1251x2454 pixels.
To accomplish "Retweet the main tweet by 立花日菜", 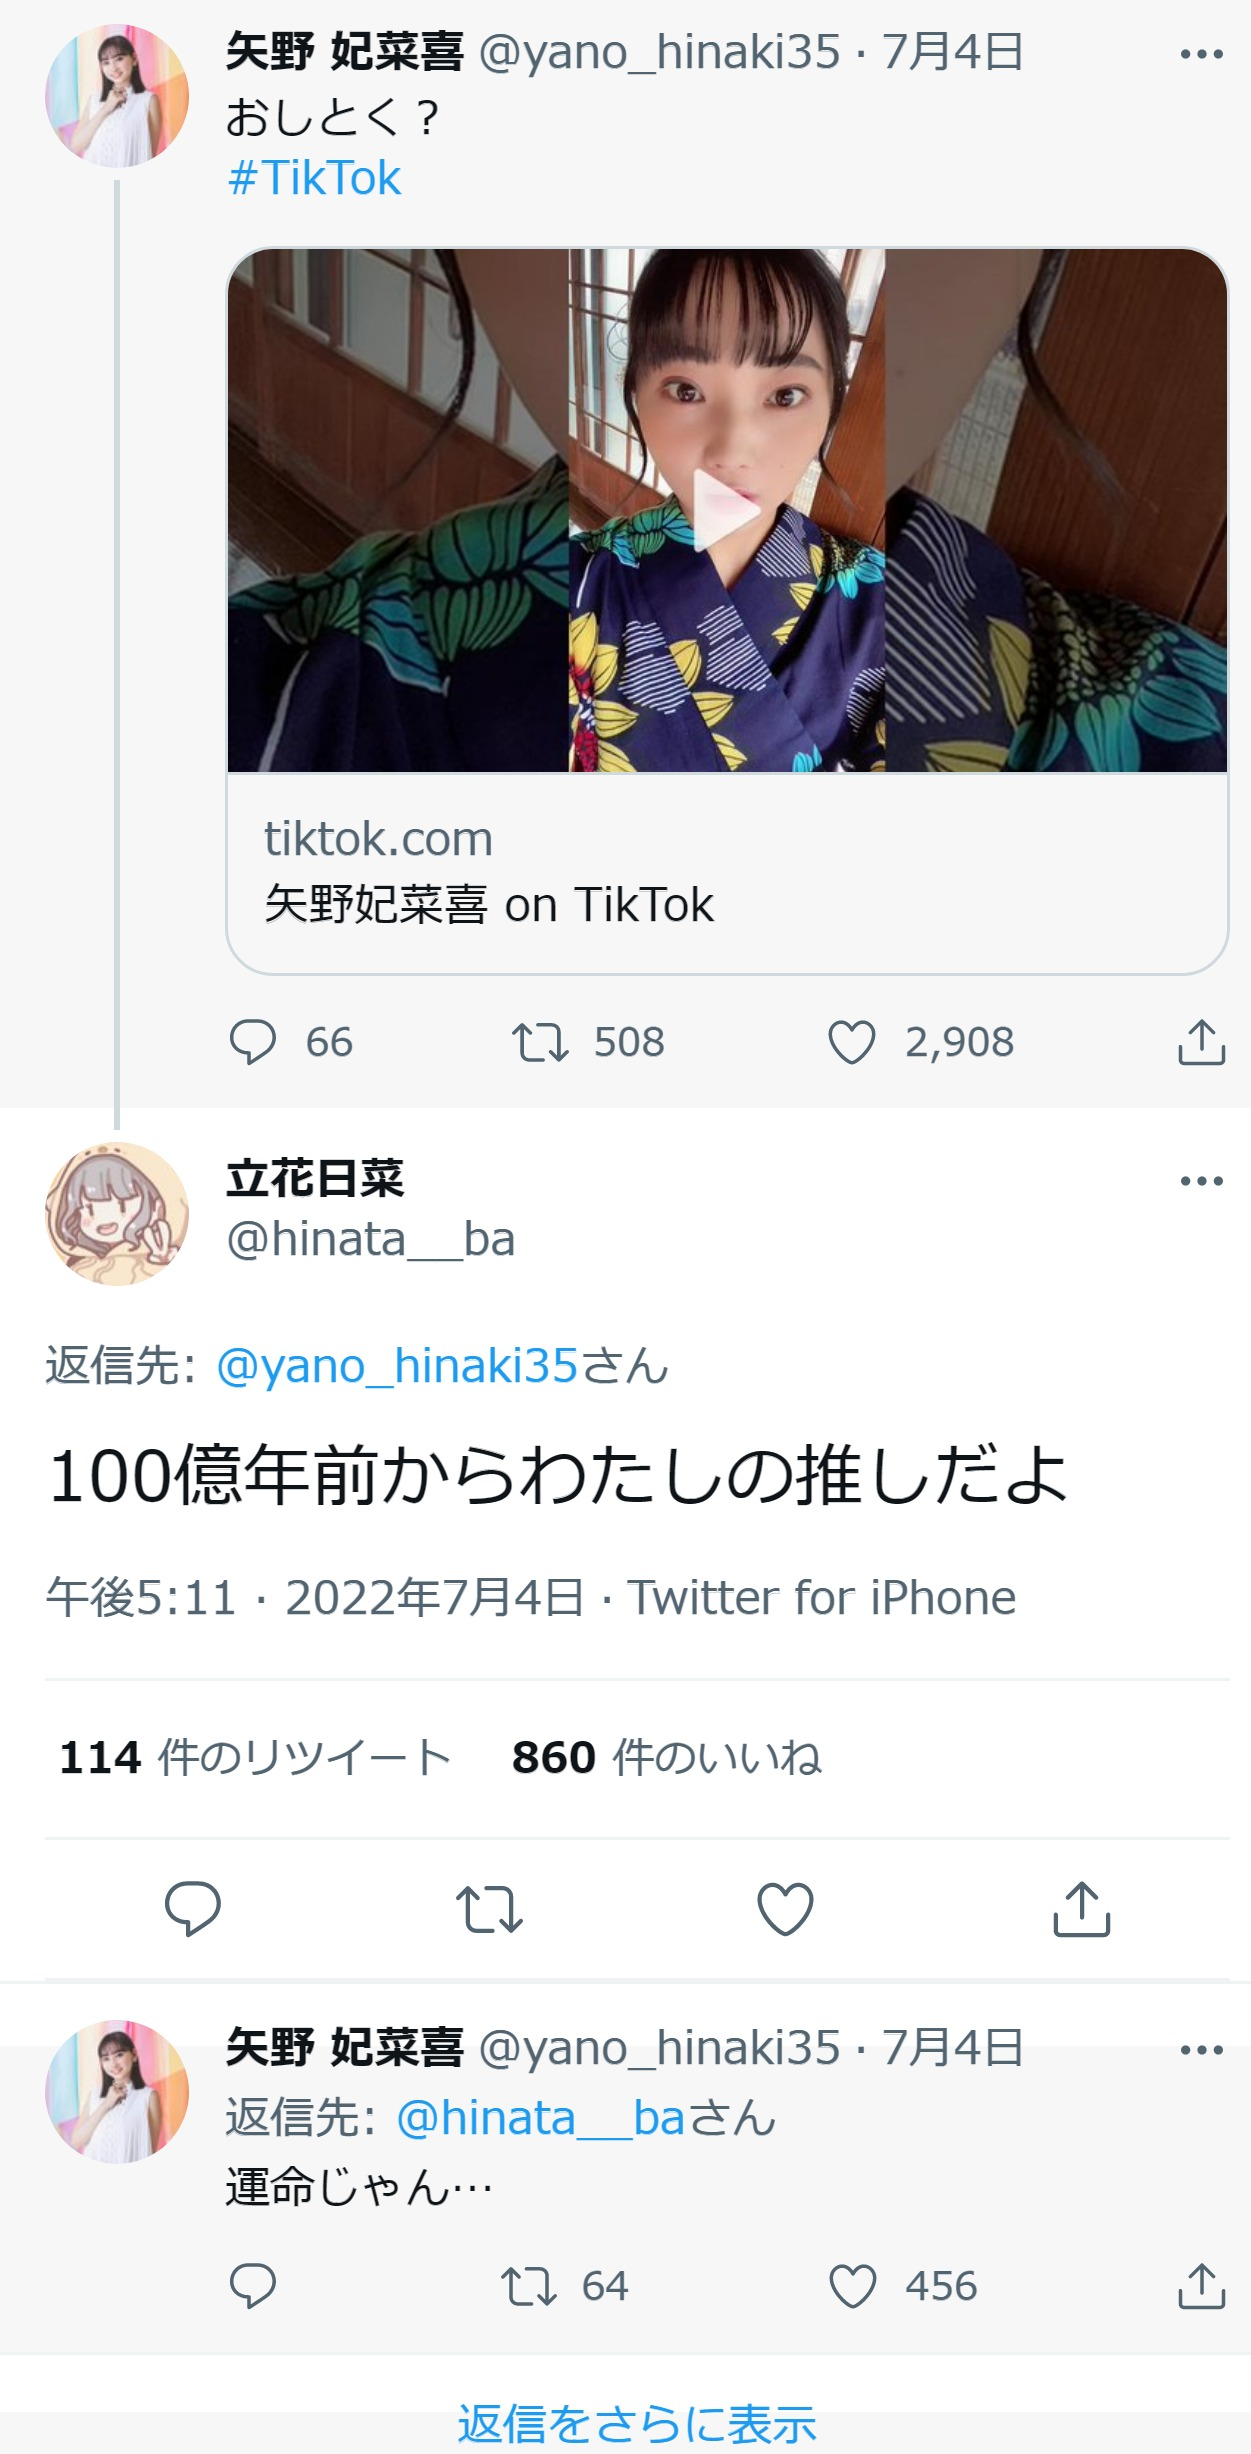I will [x=489, y=1908].
